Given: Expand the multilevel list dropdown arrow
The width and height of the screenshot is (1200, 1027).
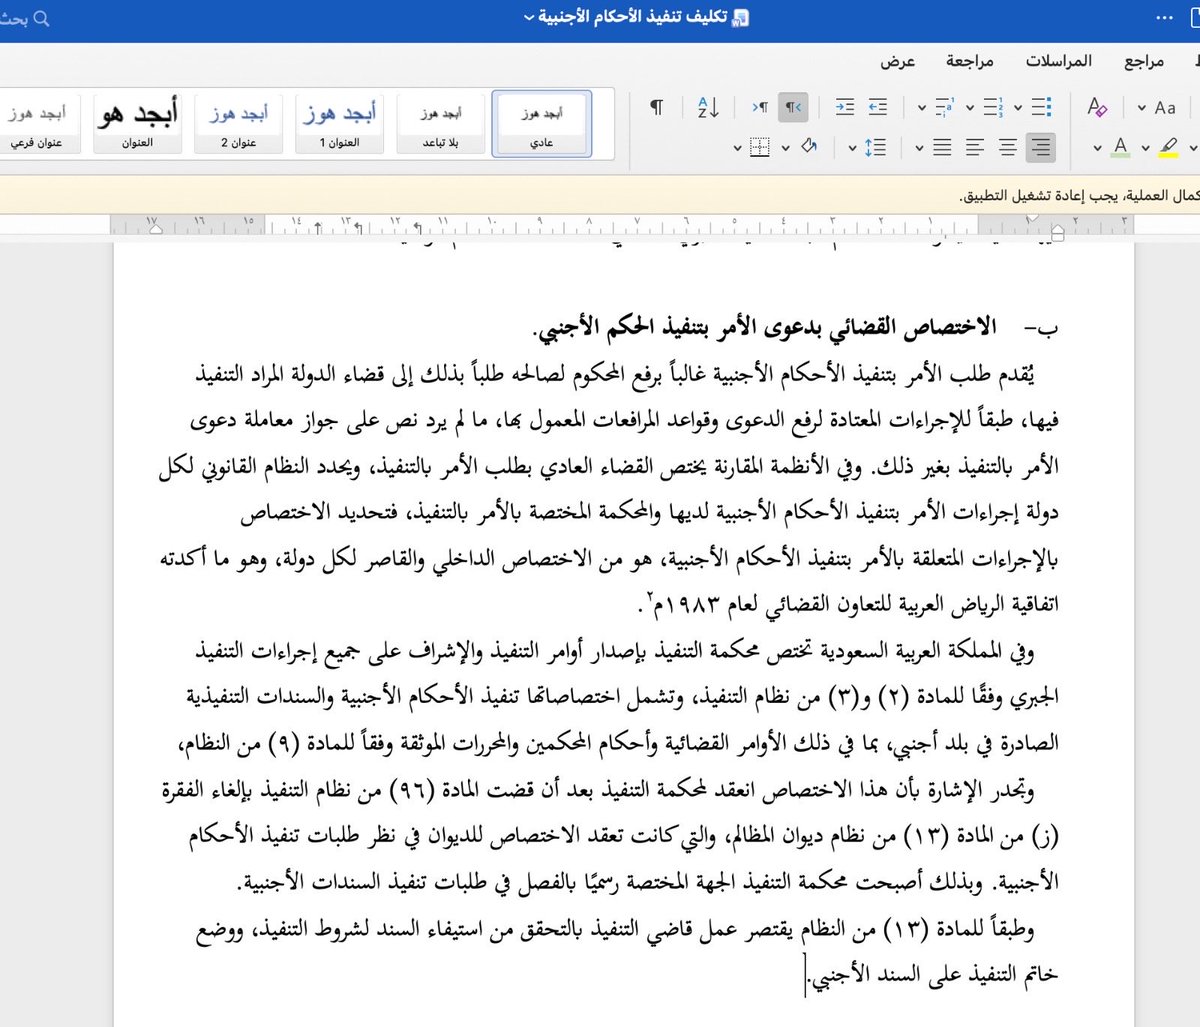Looking at the screenshot, I should pyautogui.click(x=921, y=108).
